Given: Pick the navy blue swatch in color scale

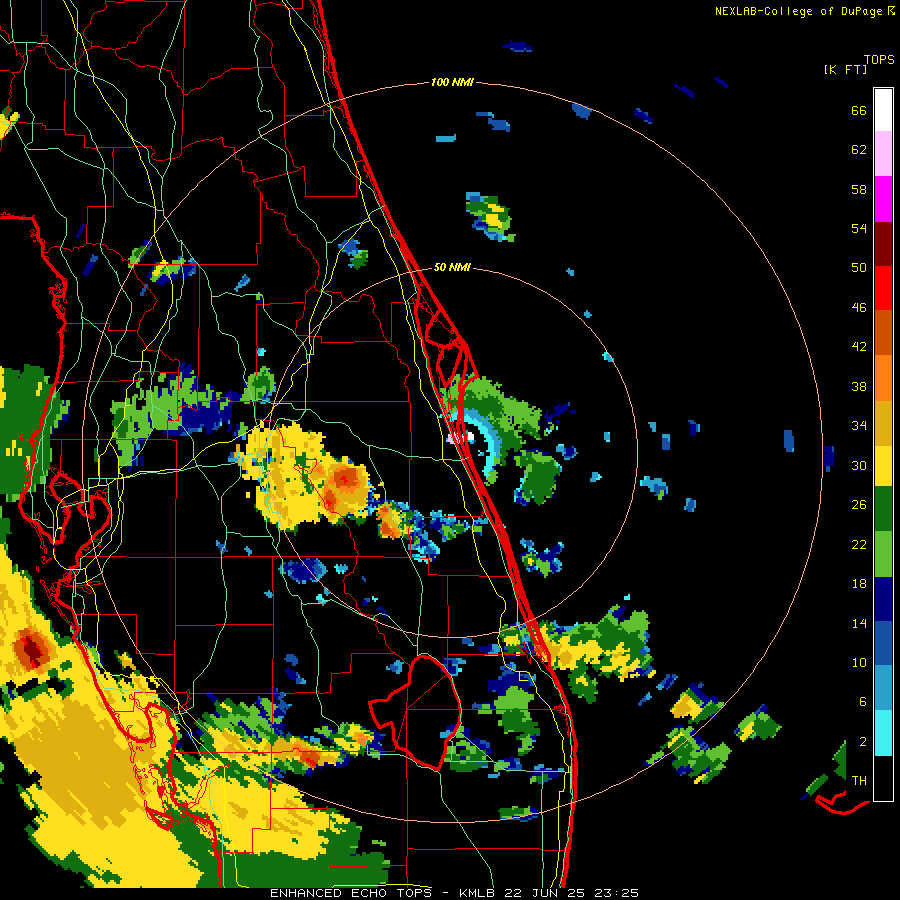Looking at the screenshot, I should pyautogui.click(x=883, y=599).
